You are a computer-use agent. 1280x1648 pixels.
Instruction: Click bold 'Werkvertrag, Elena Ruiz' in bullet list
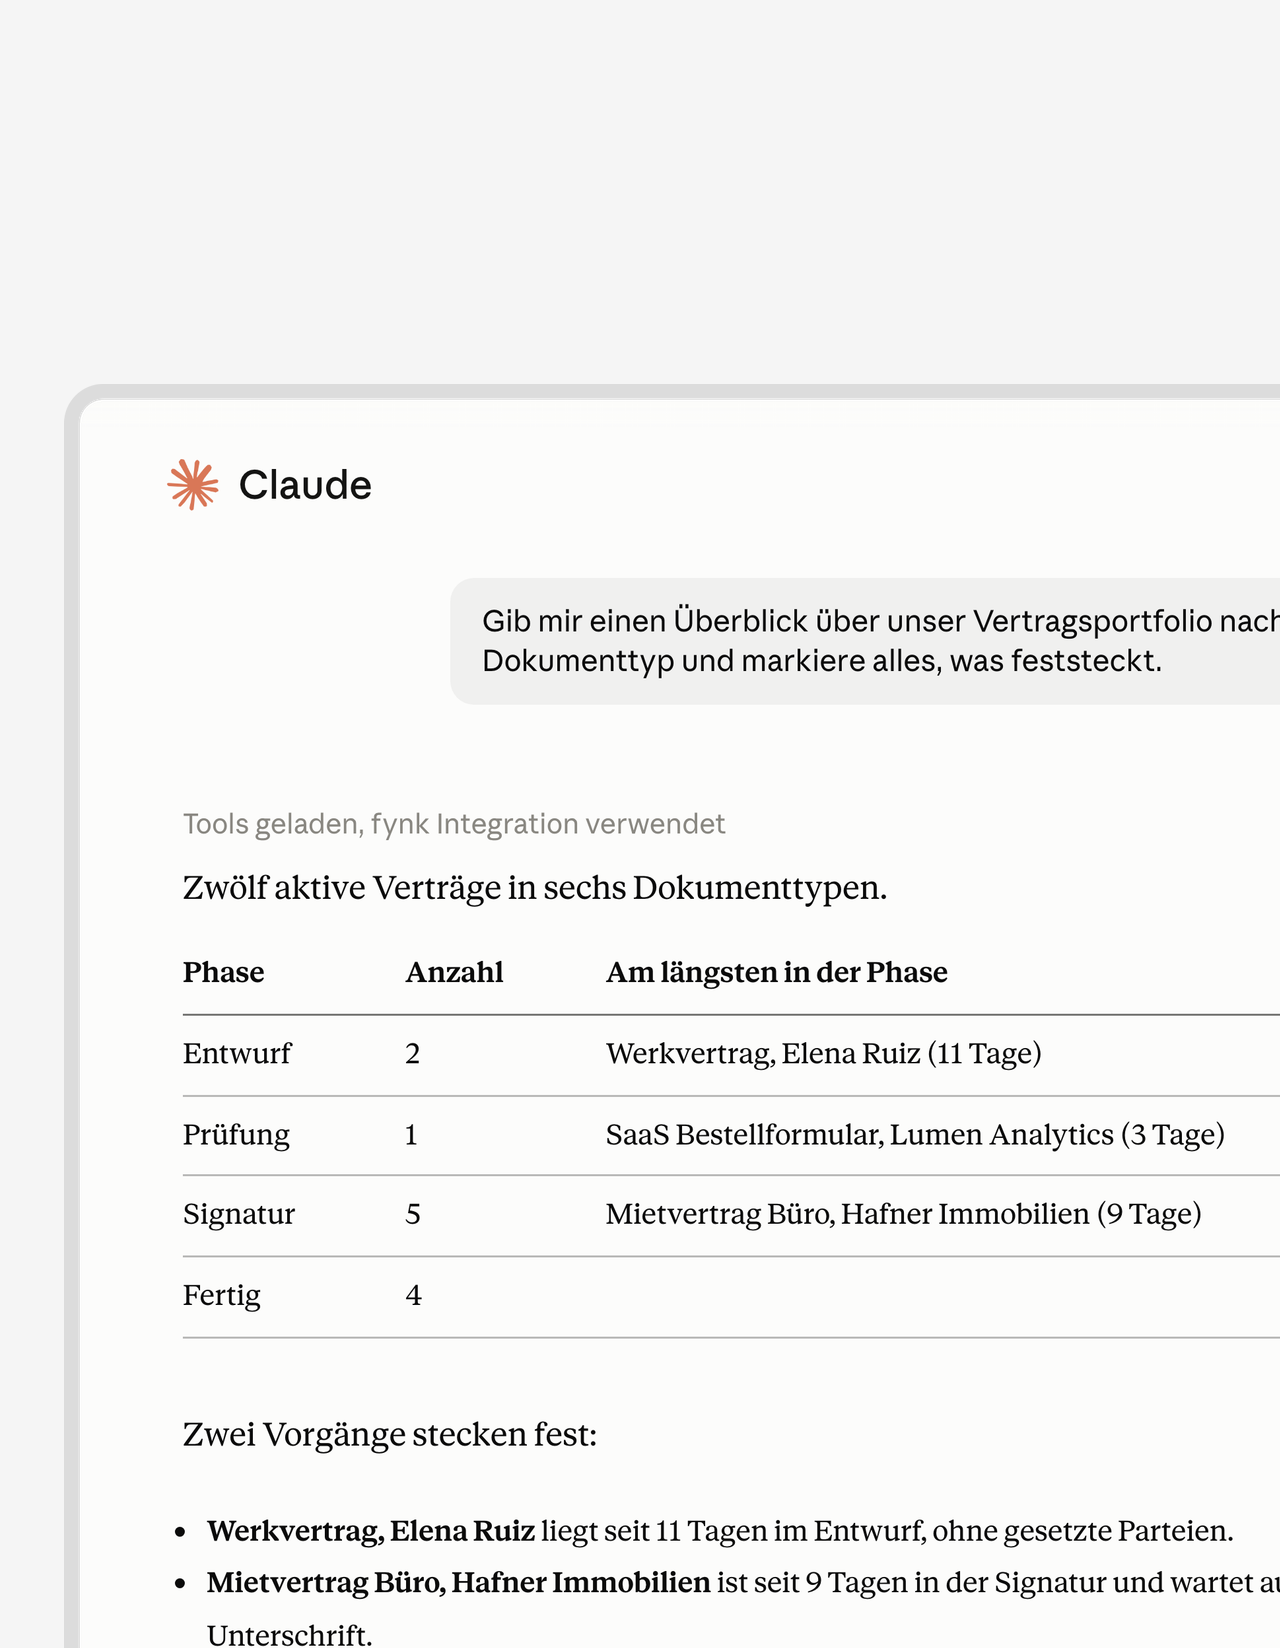(371, 1531)
